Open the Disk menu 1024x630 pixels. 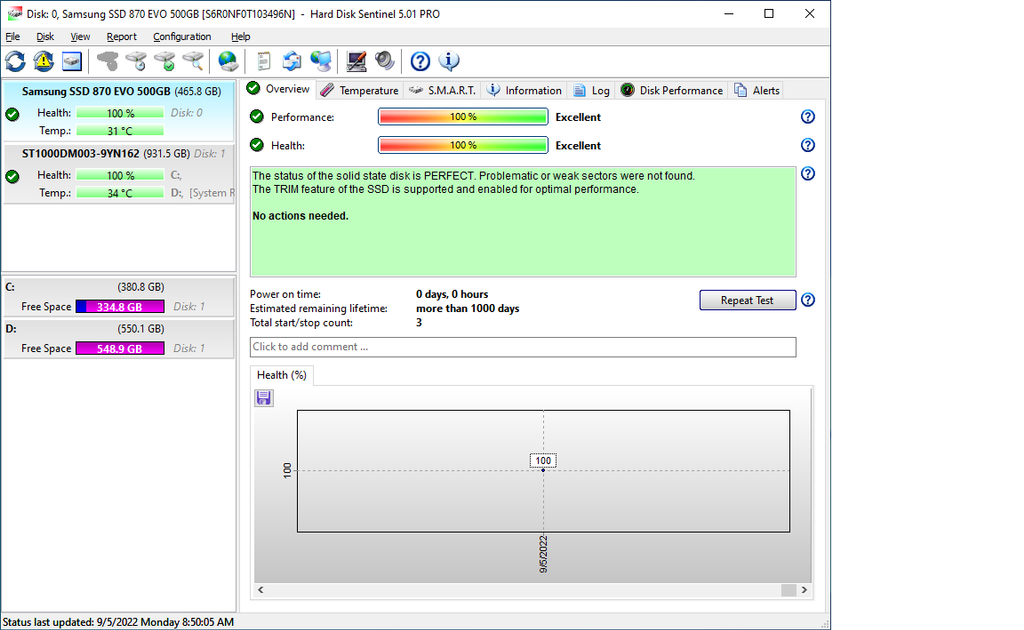coord(45,37)
